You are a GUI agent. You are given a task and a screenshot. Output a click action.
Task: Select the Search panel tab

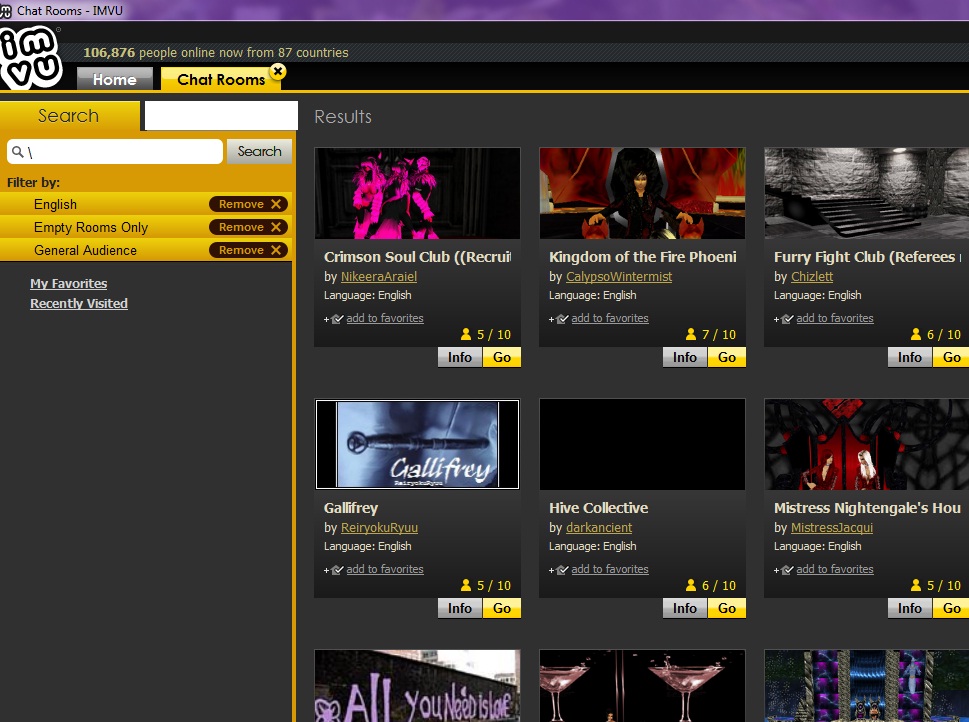pos(69,116)
